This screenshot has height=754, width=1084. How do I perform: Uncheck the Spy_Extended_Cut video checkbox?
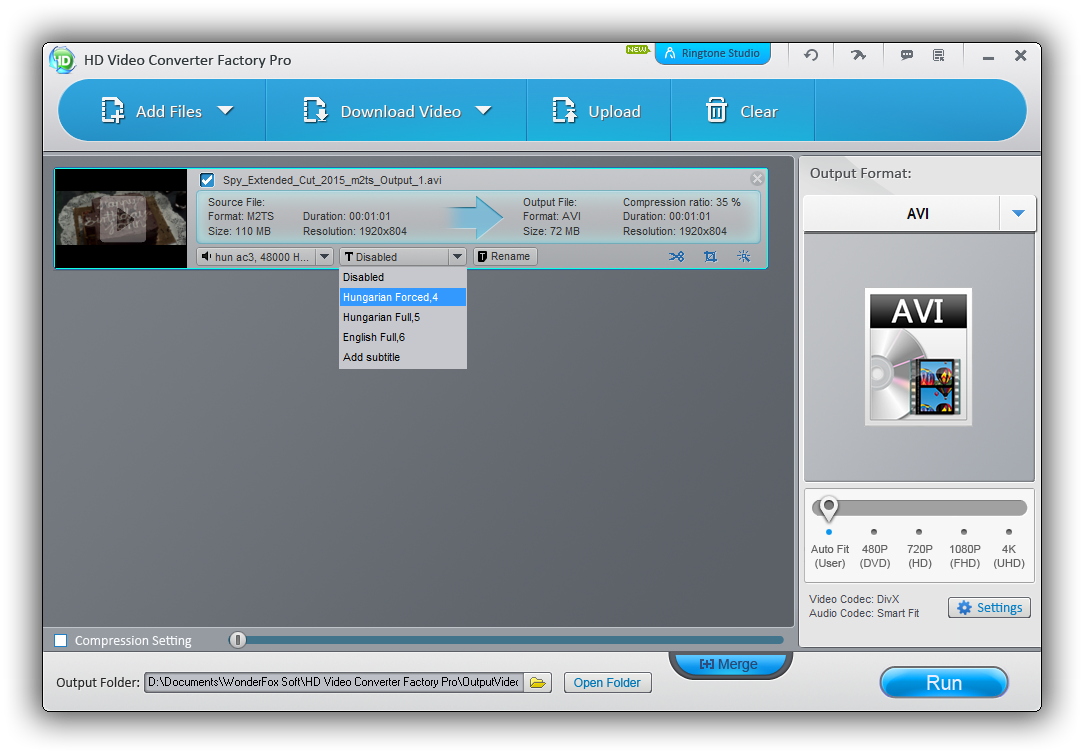coord(207,180)
